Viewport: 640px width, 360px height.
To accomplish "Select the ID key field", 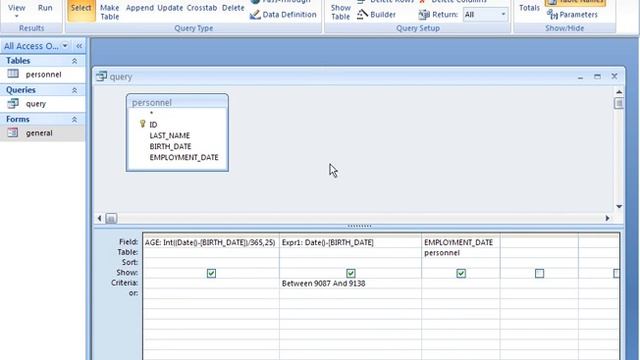I will tap(153, 124).
